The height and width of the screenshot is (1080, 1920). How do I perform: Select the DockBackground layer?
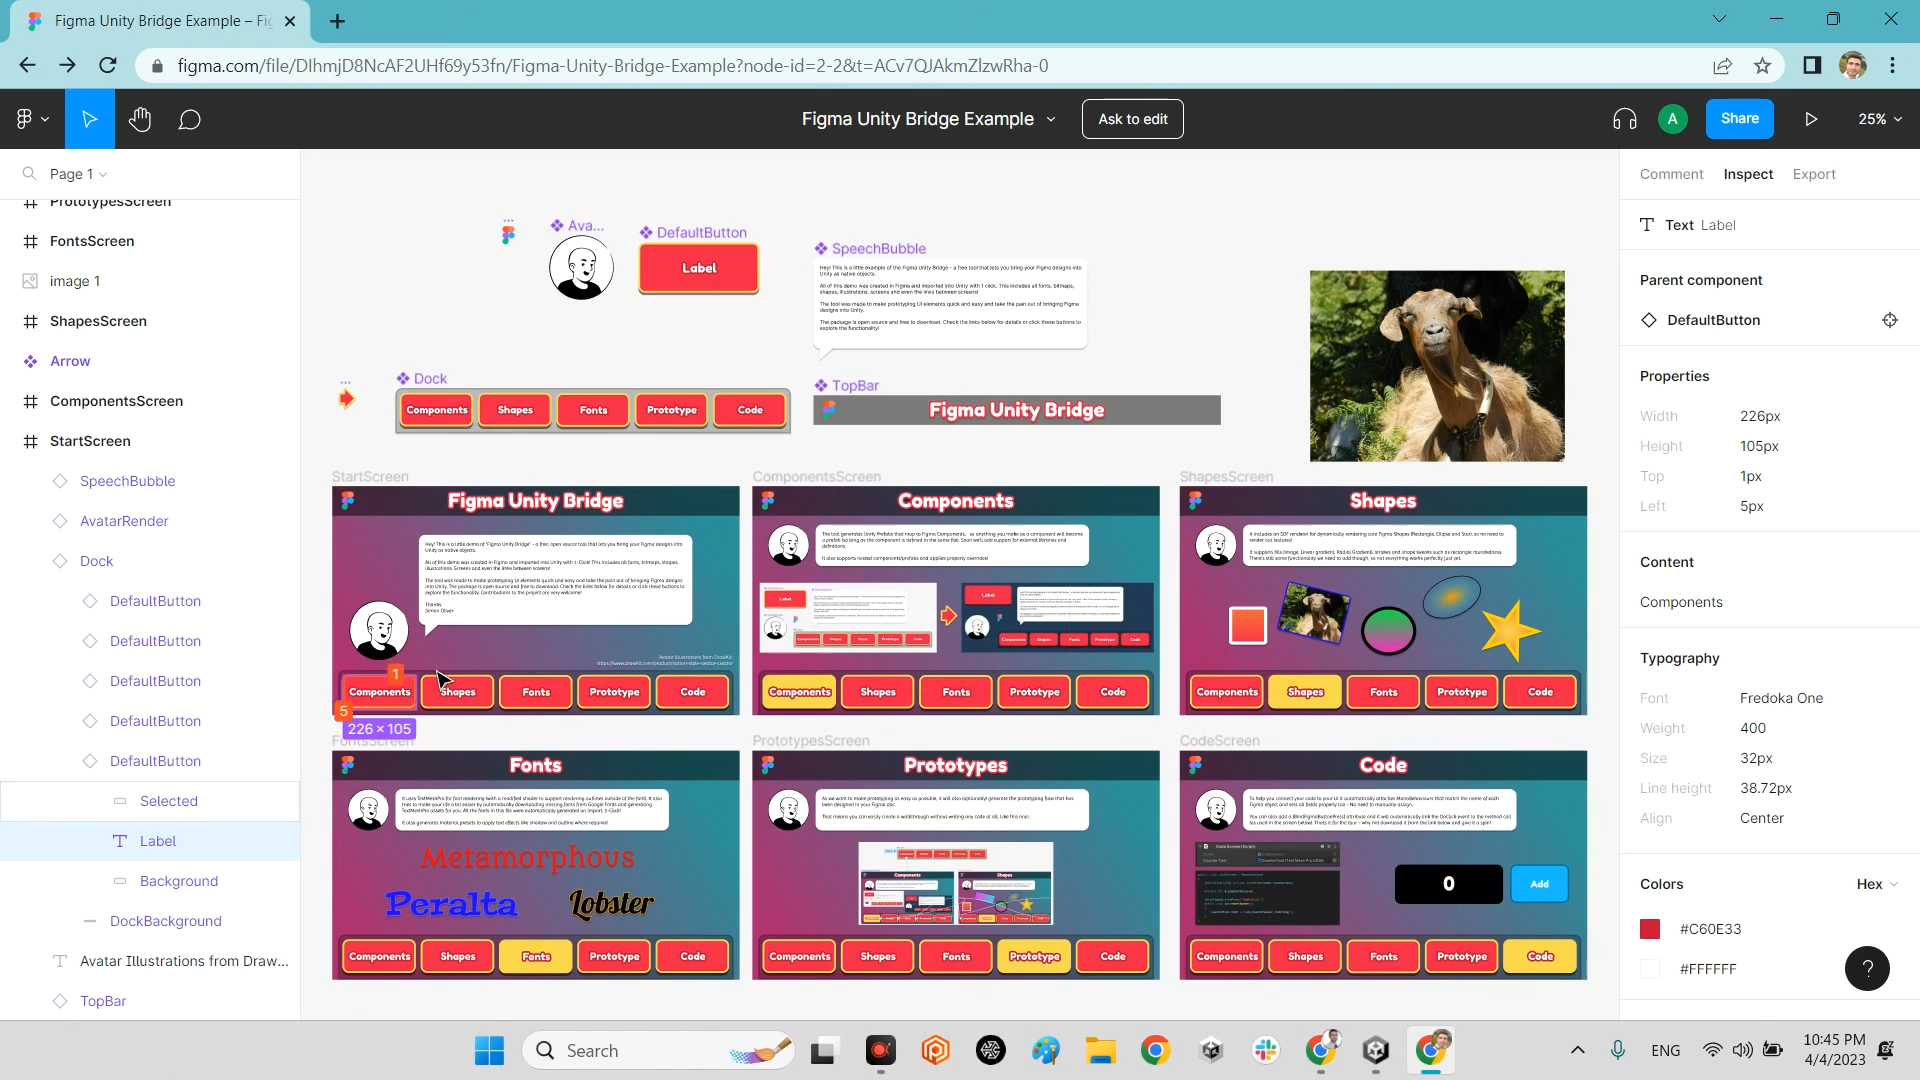click(166, 921)
